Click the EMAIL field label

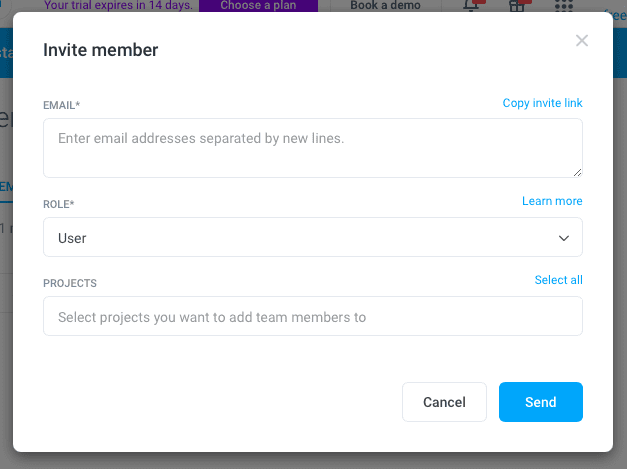click(61, 105)
